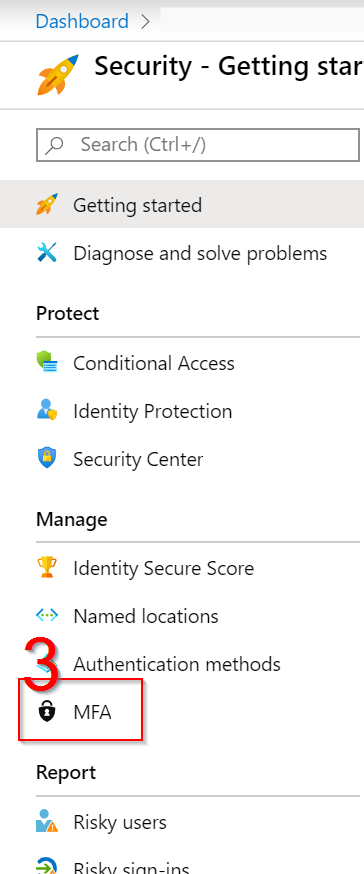Click the Identity Secure Score trophy icon
This screenshot has width=364, height=874.
coord(47,568)
